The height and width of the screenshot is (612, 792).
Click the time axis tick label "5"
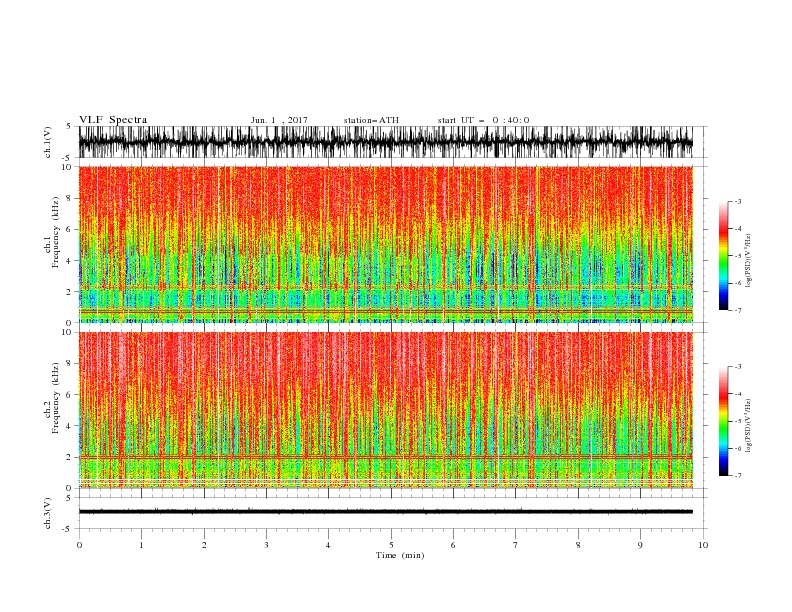[x=391, y=545]
